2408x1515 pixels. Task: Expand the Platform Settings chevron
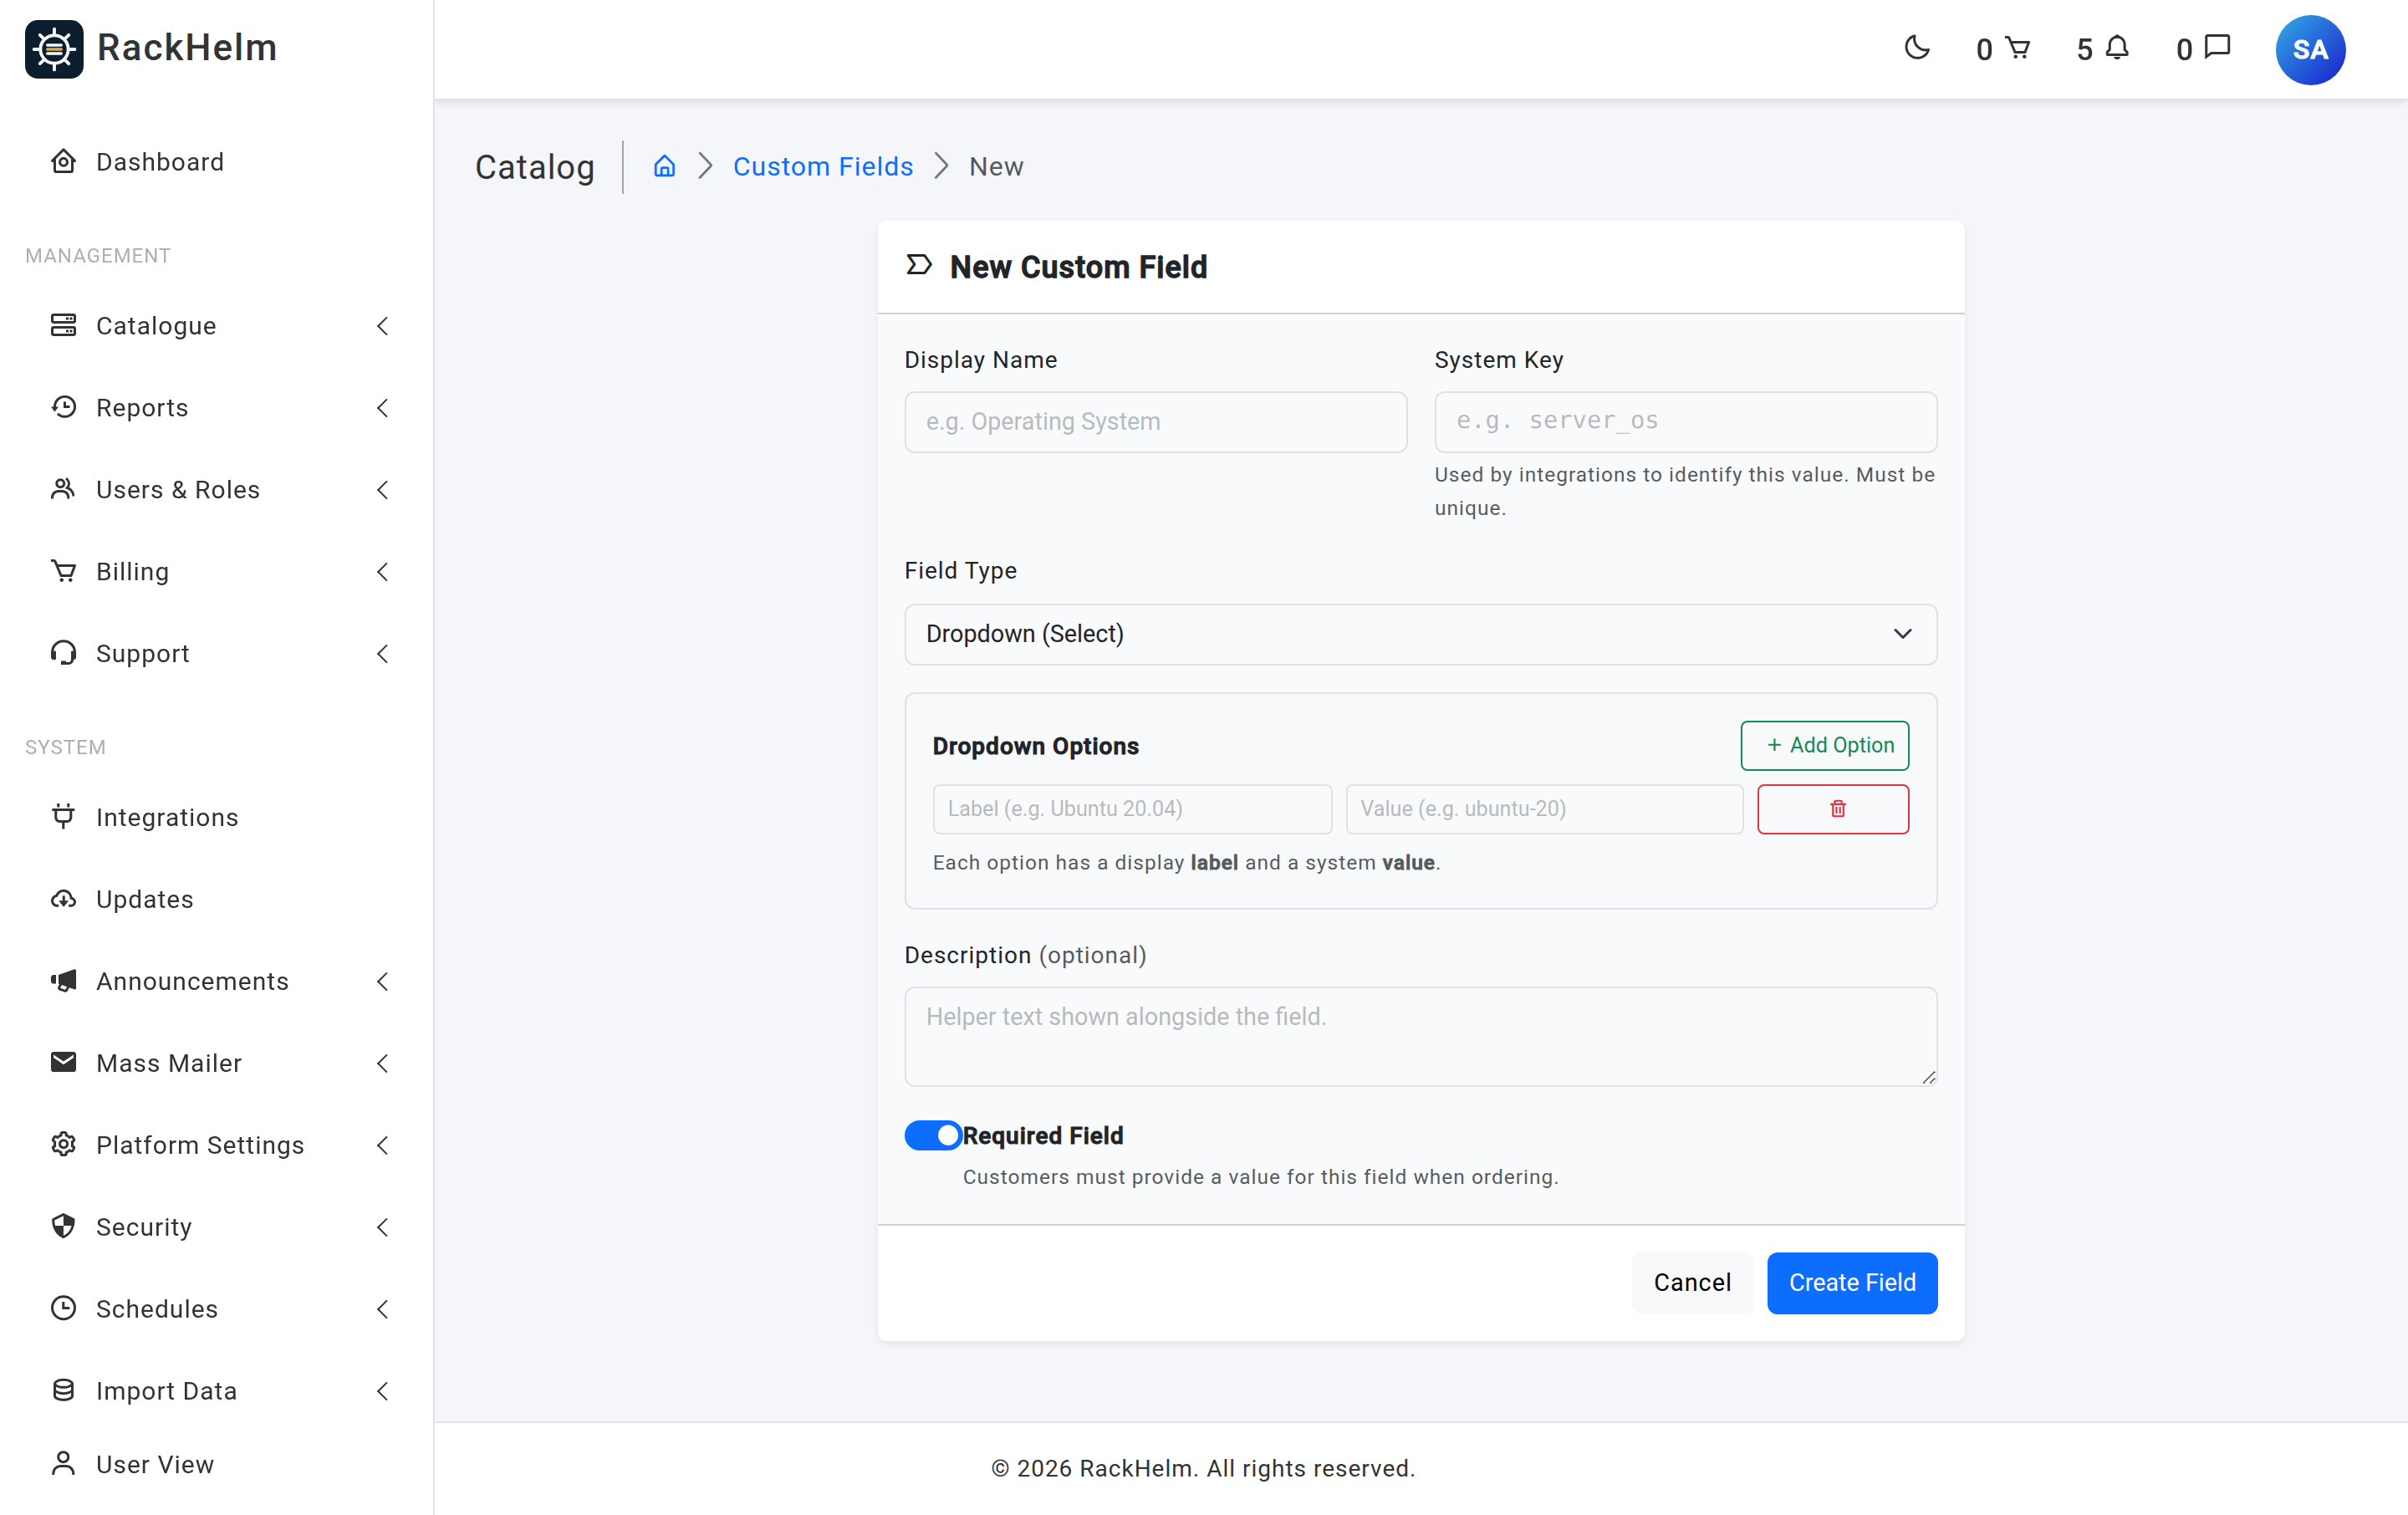pos(382,1145)
